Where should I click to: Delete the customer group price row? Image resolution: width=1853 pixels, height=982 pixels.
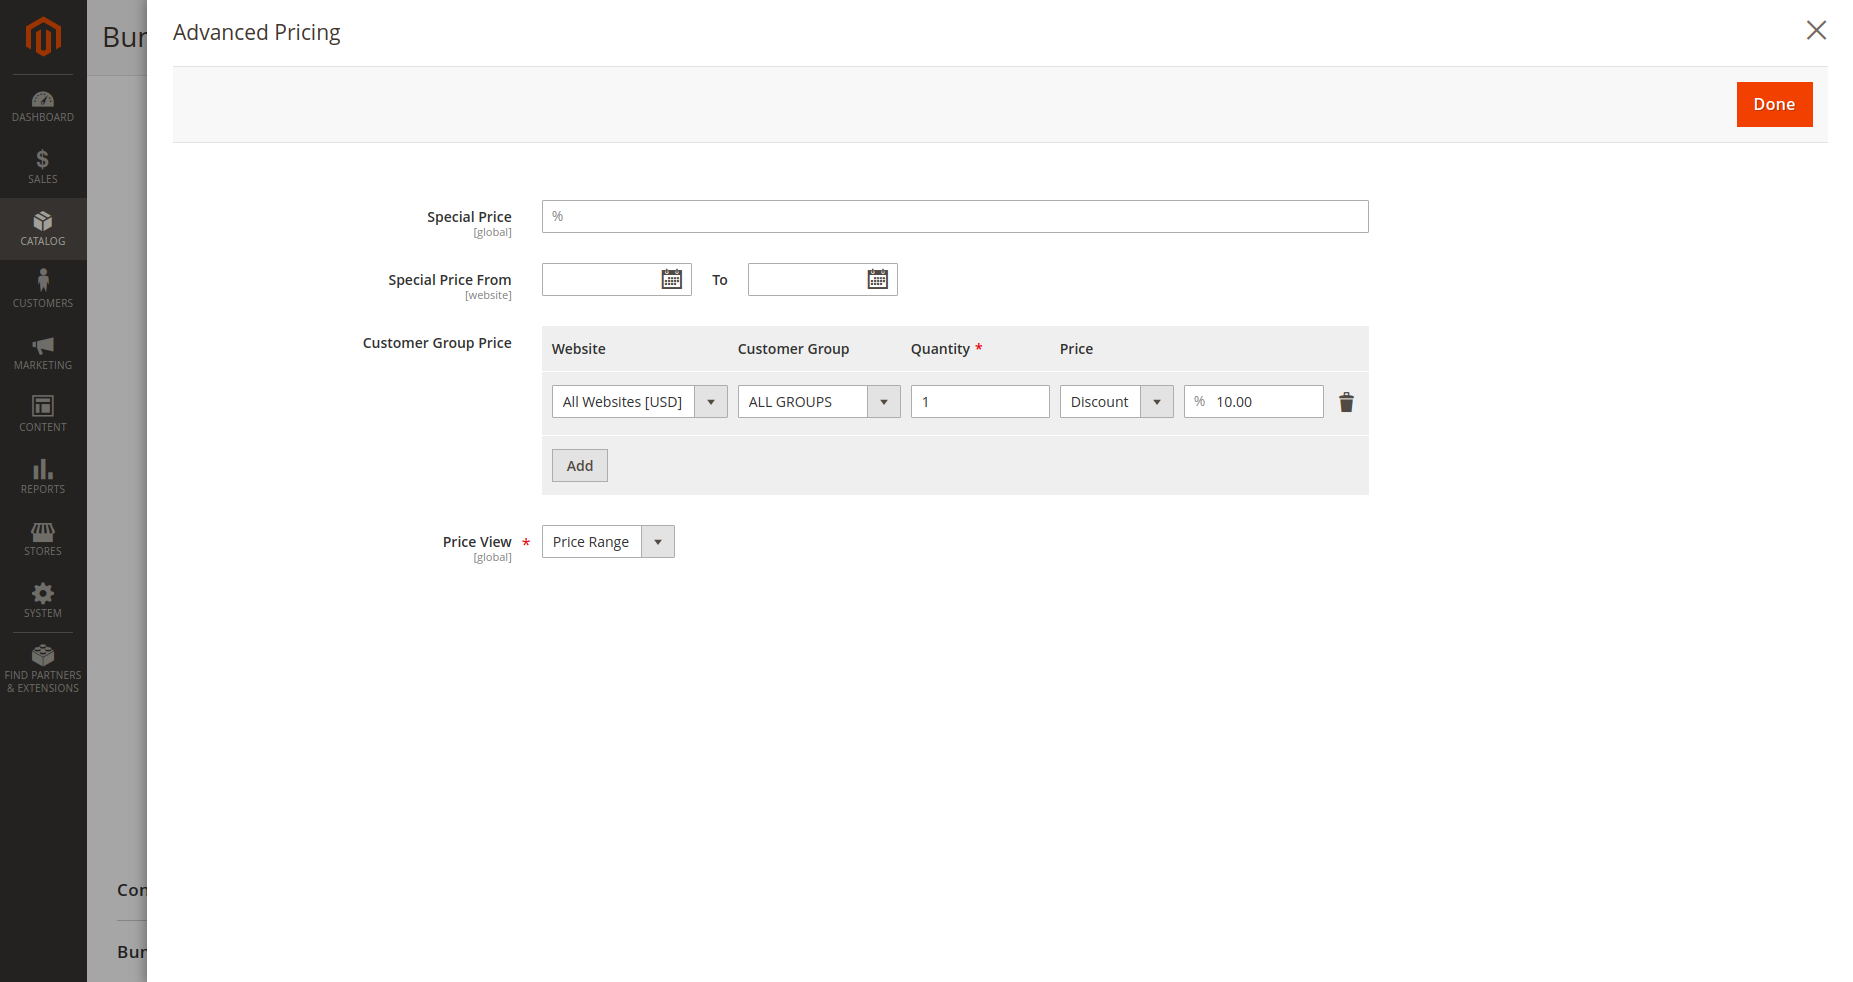(x=1346, y=402)
